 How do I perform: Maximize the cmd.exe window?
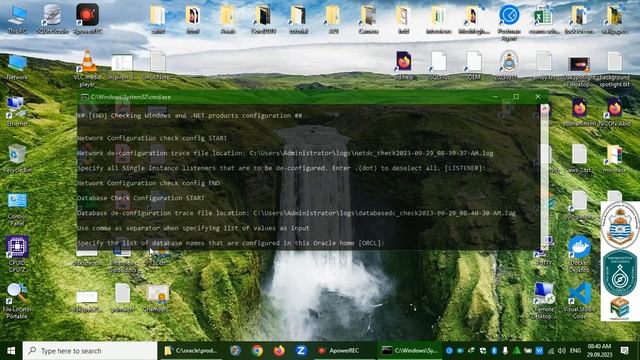(x=516, y=97)
